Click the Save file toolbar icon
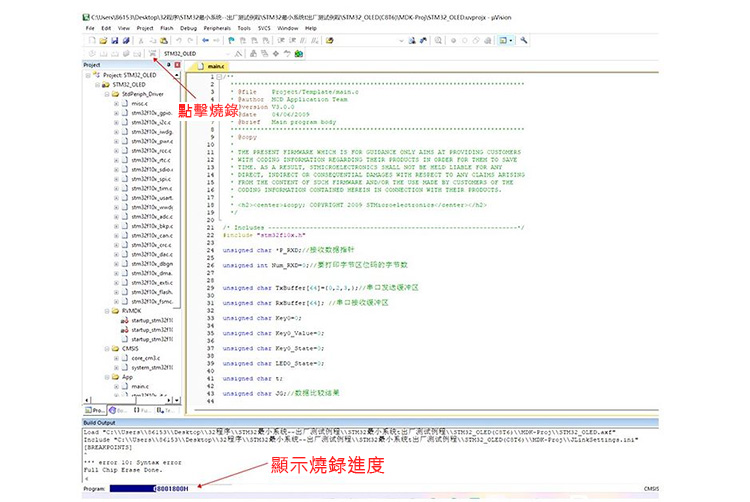The width and height of the screenshot is (750, 502). point(114,41)
